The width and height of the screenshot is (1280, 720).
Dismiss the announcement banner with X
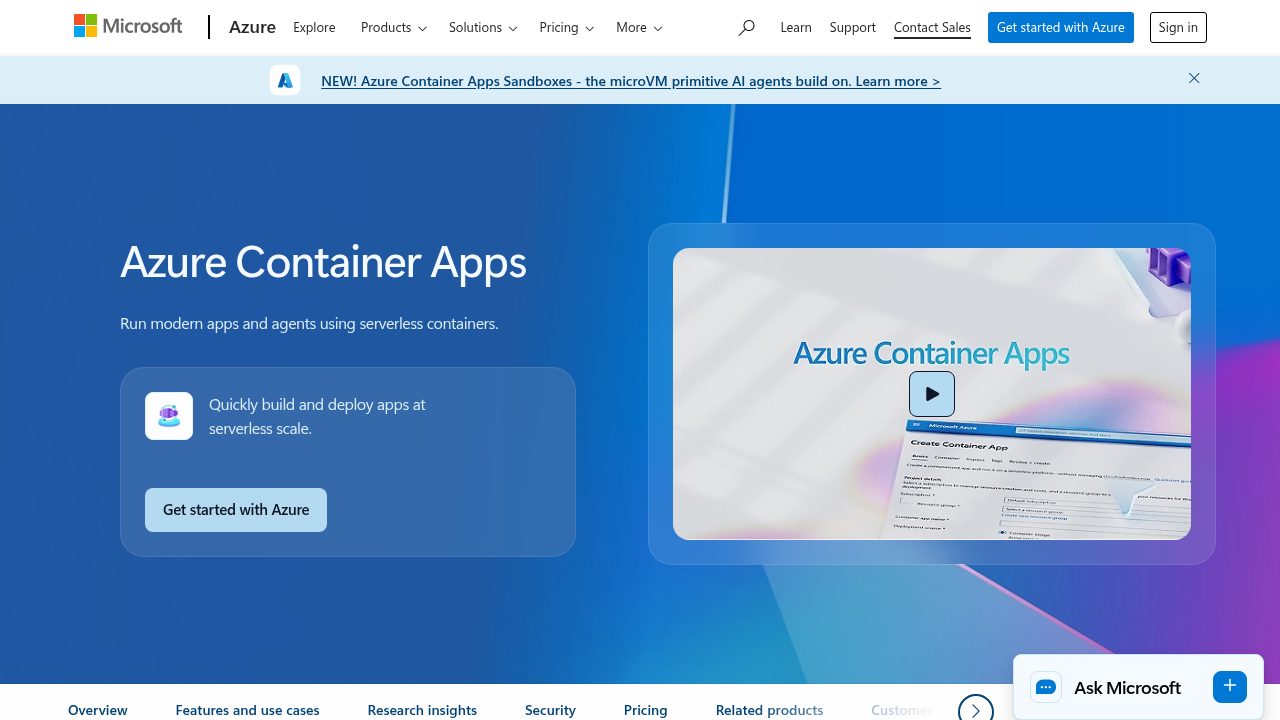pyautogui.click(x=1194, y=78)
